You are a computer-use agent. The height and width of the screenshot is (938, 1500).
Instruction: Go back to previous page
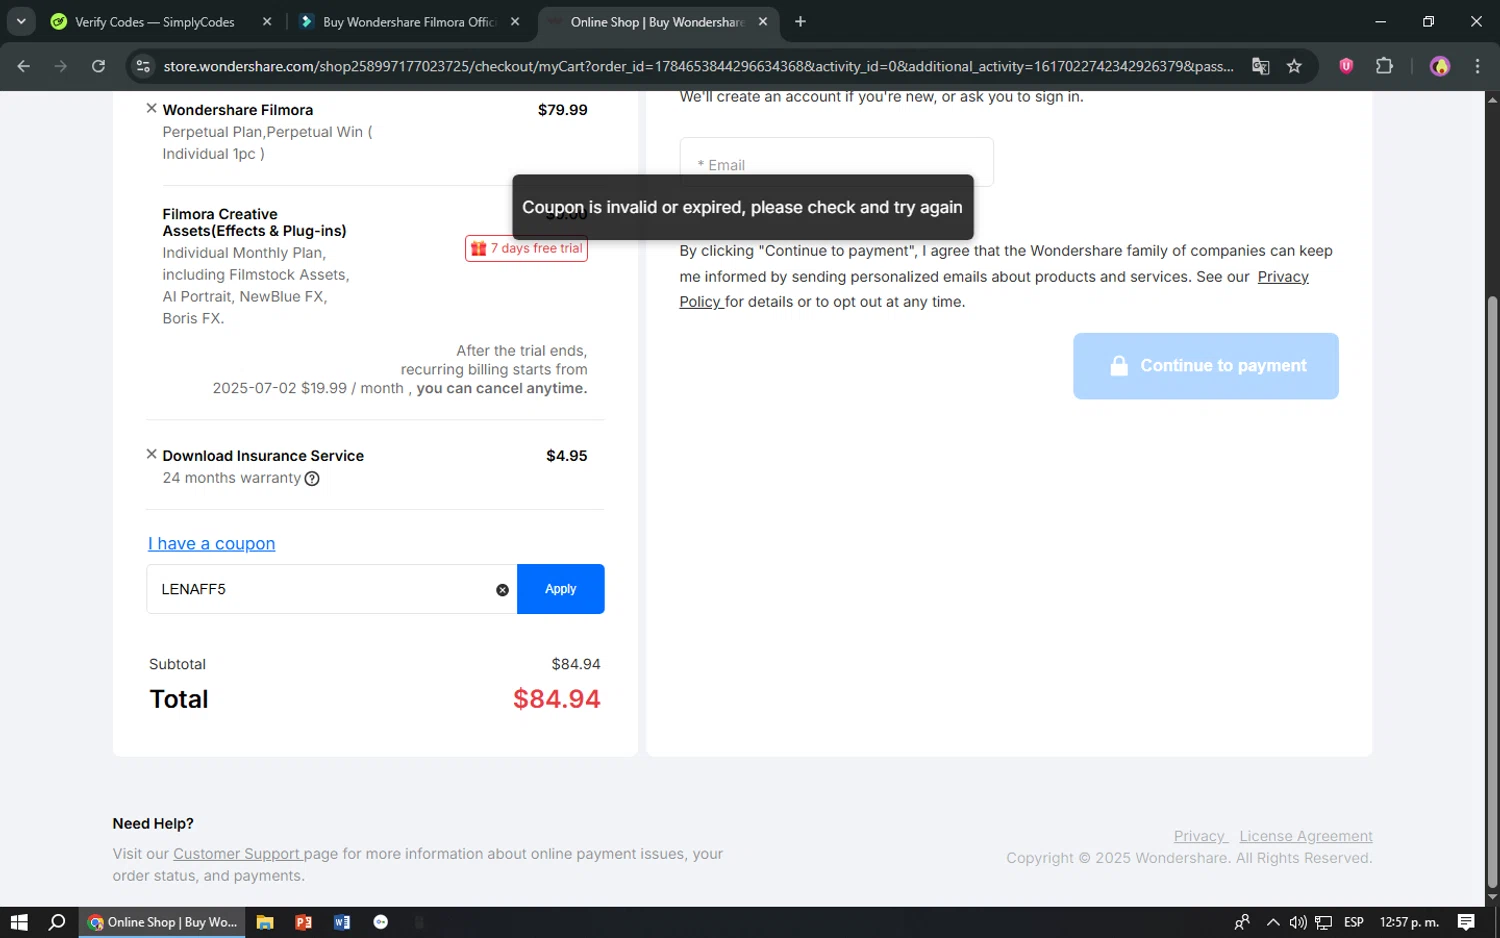[24, 66]
